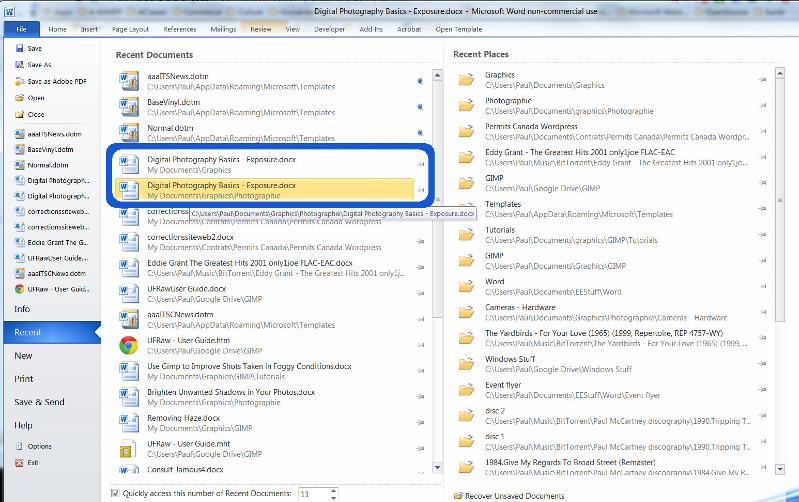Screen dimensions: 799x502
Task: Click folder icon for Photographie recent place
Action: [466, 105]
